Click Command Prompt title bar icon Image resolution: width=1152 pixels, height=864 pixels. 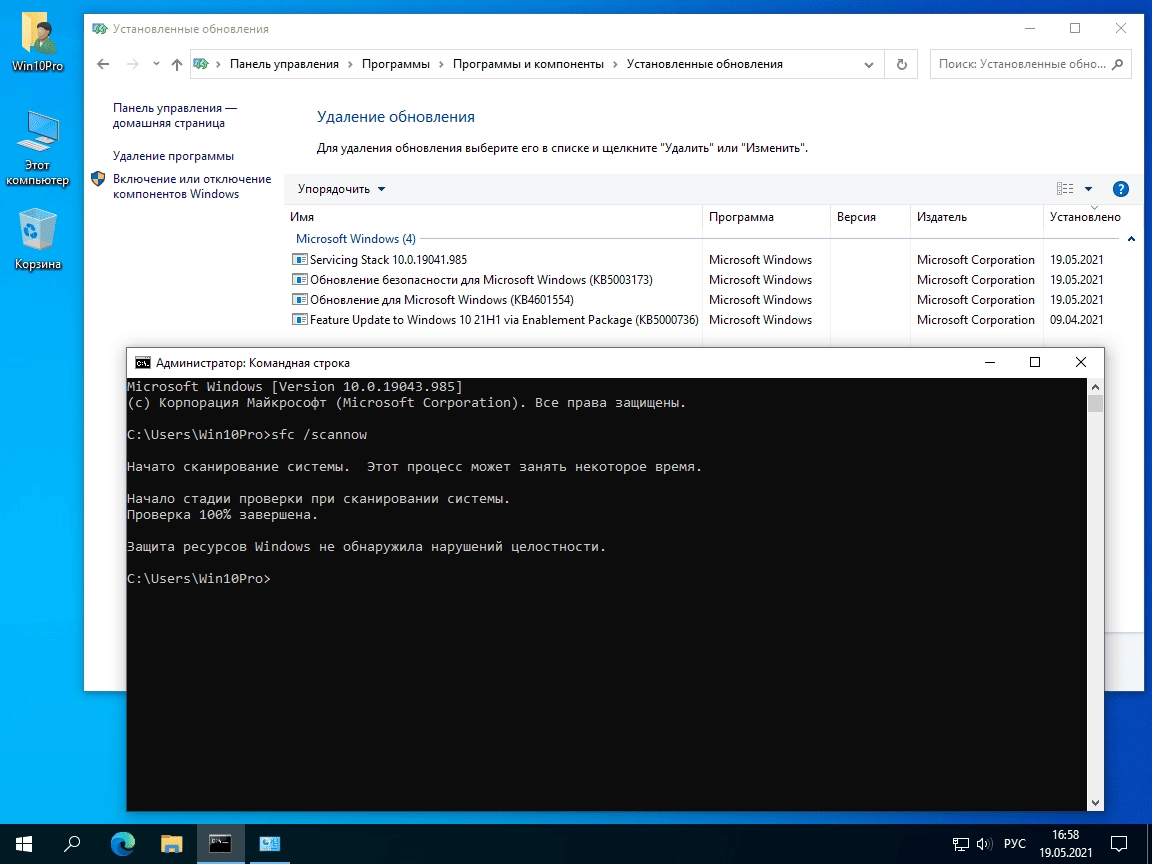click(143, 363)
